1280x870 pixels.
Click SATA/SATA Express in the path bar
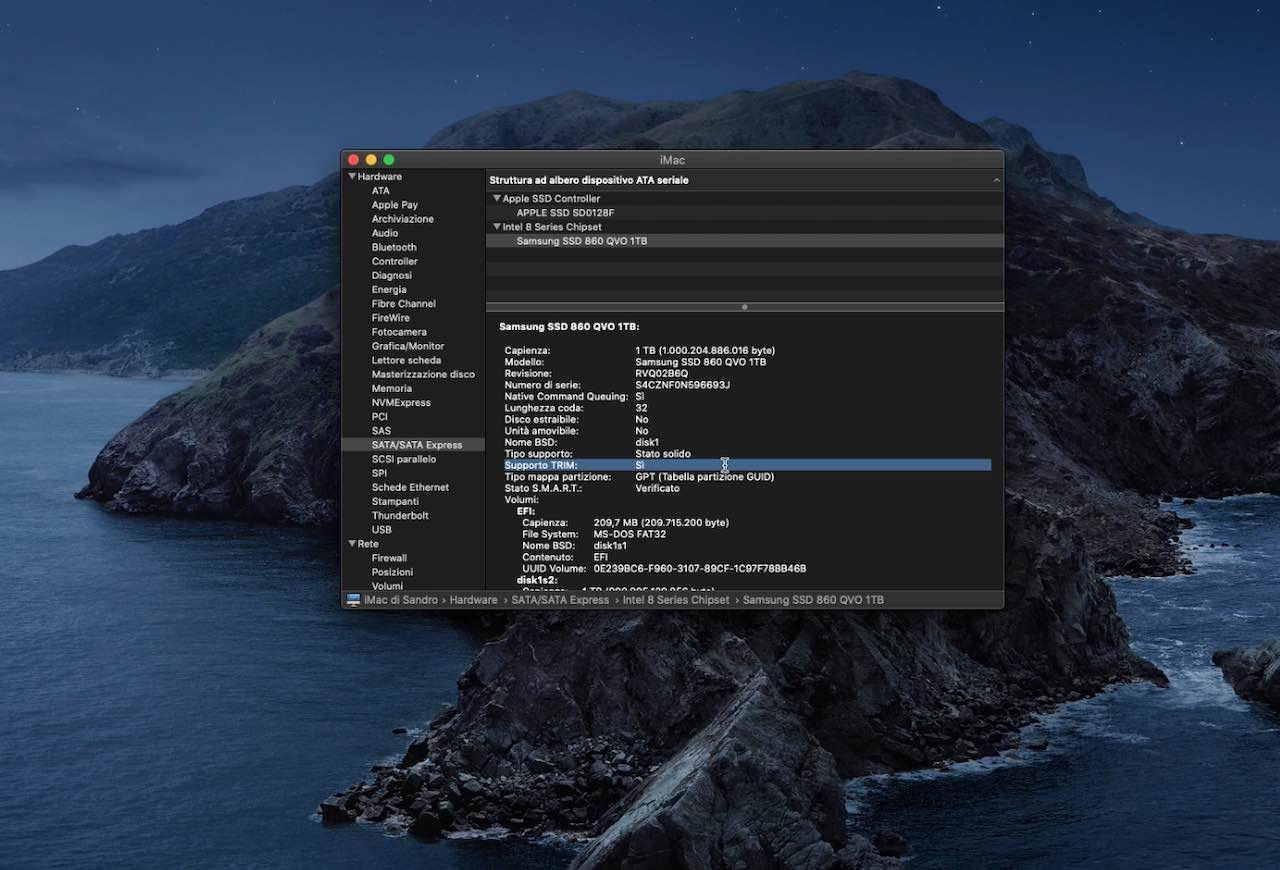tap(560, 600)
